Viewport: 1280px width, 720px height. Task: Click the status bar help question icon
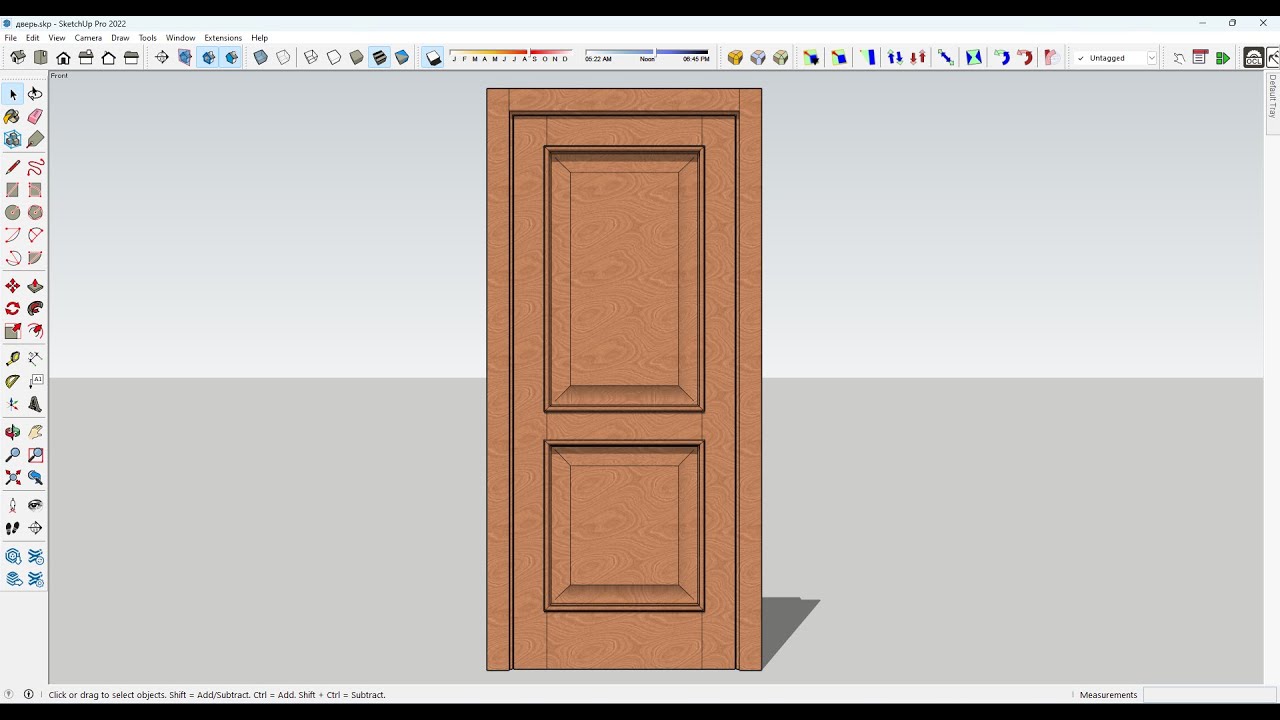(9, 694)
